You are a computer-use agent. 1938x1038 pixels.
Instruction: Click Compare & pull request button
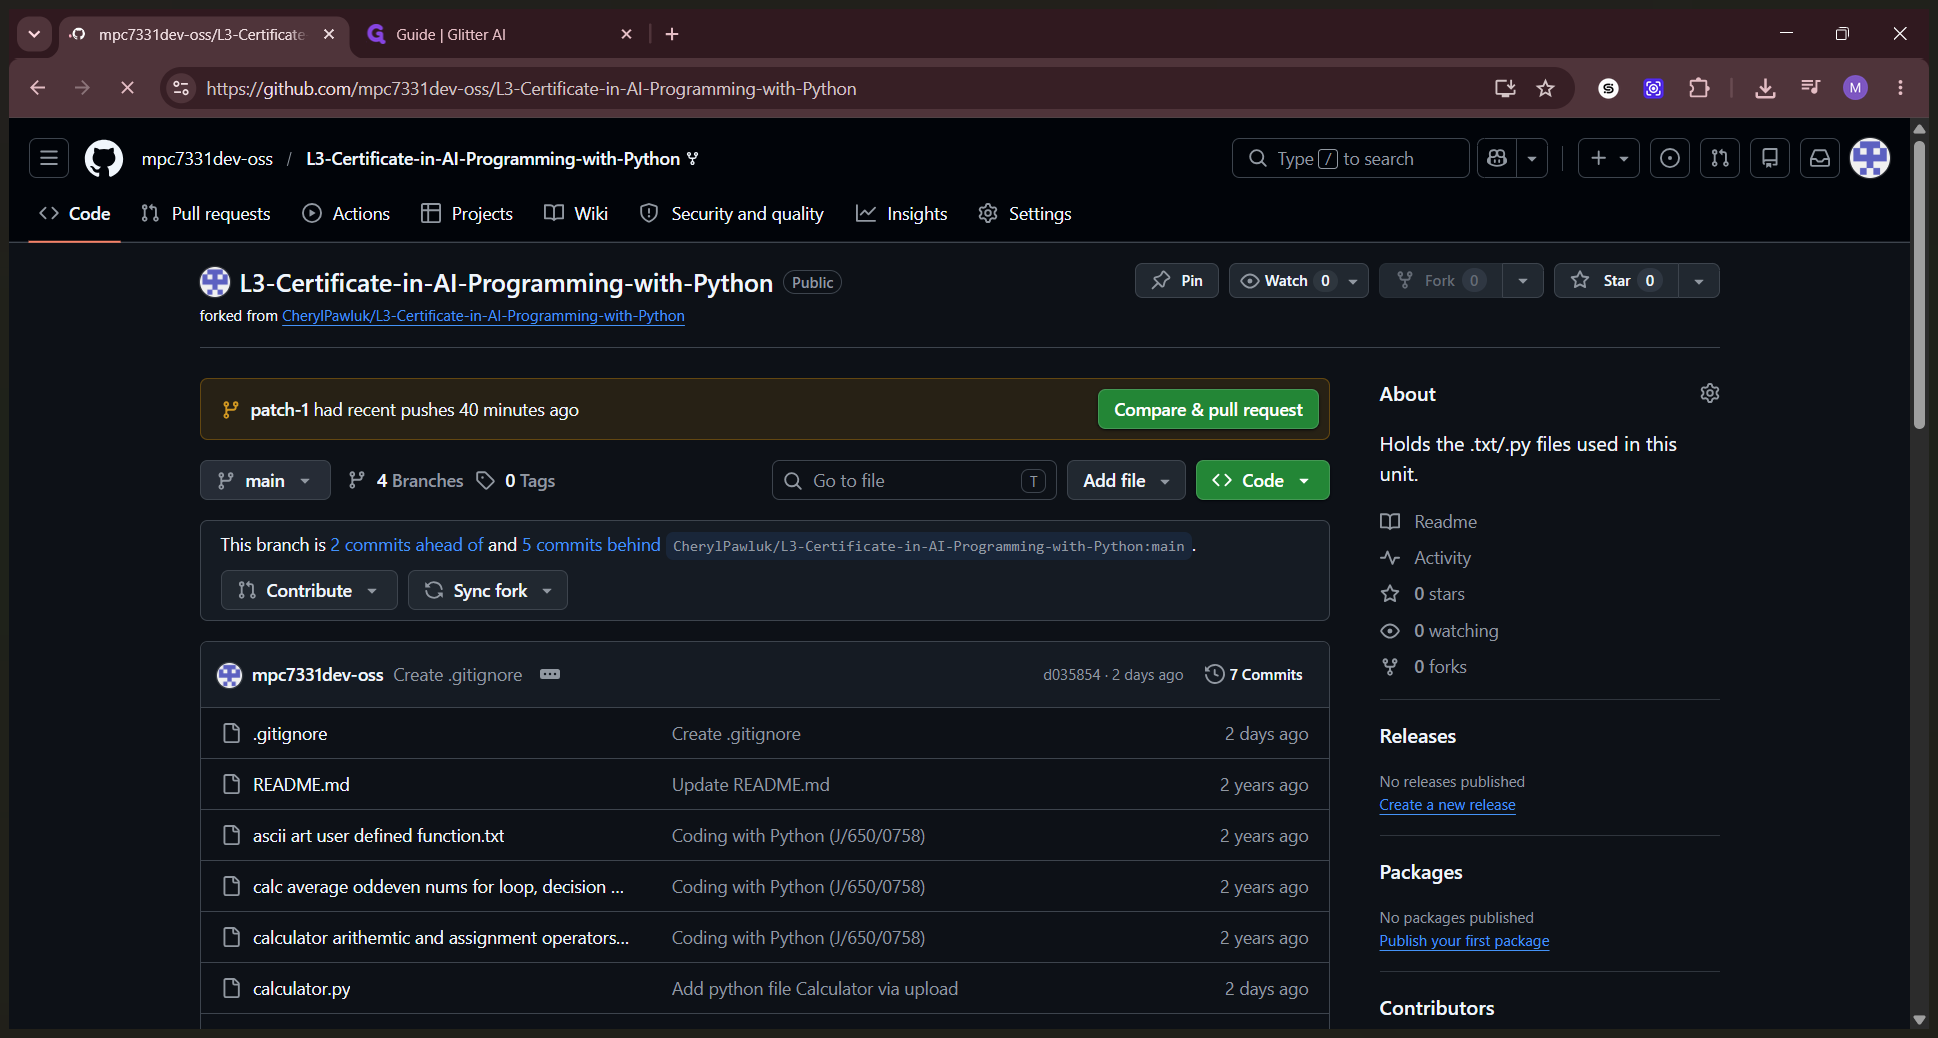click(1208, 409)
